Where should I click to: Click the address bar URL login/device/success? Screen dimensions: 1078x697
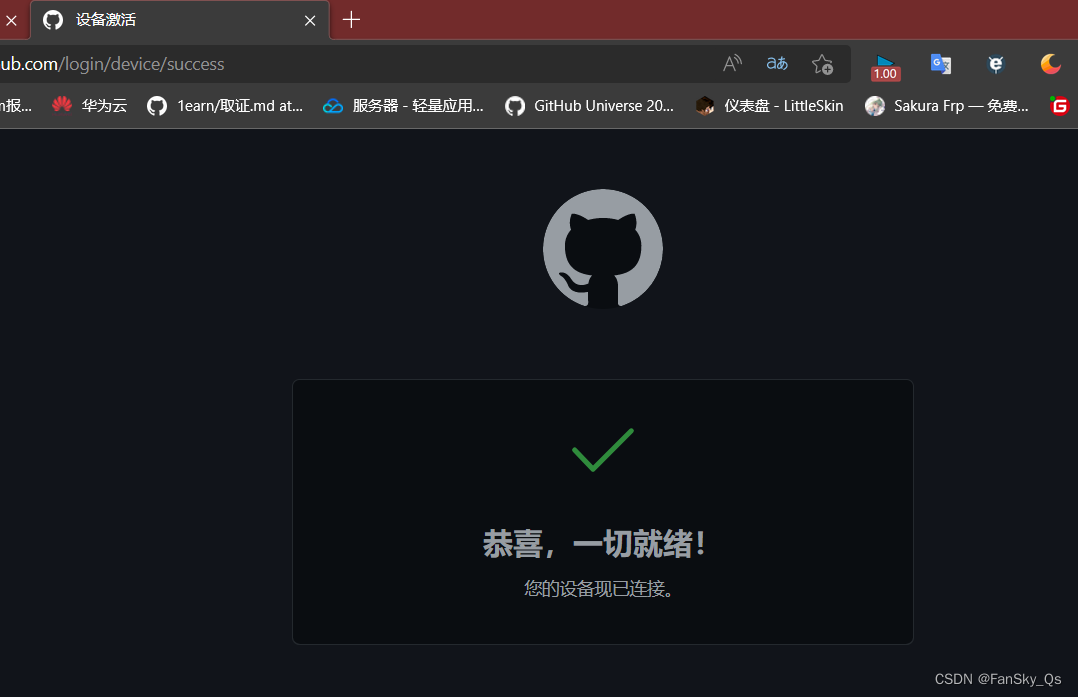pos(112,64)
